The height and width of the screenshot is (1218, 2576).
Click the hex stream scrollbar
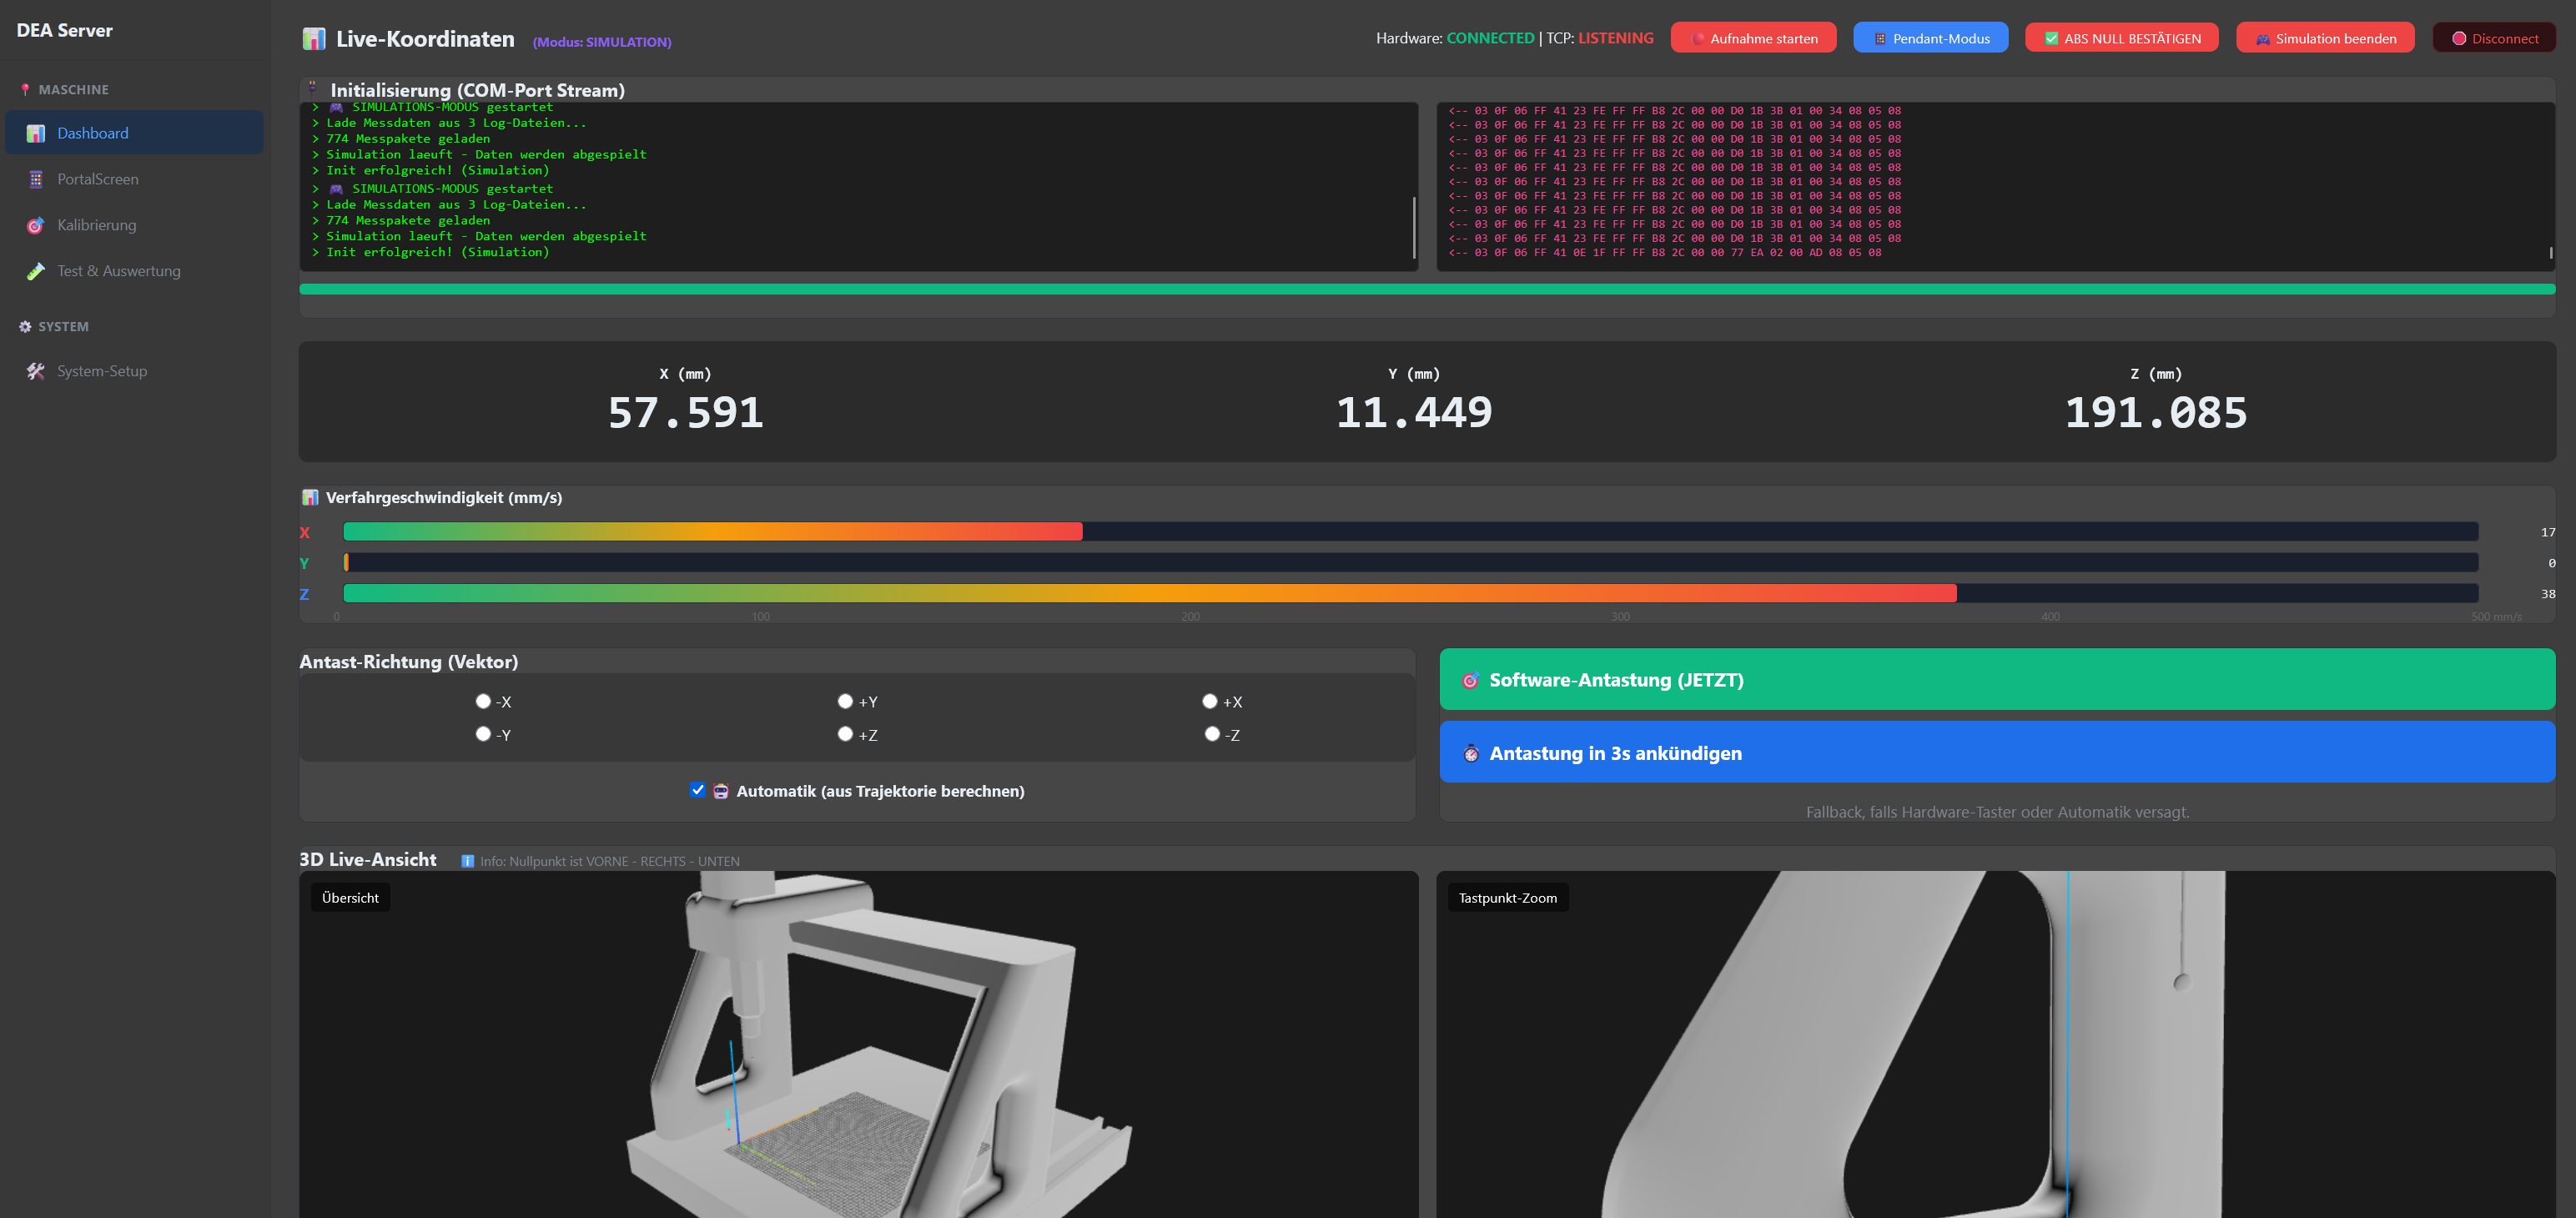(x=2551, y=254)
